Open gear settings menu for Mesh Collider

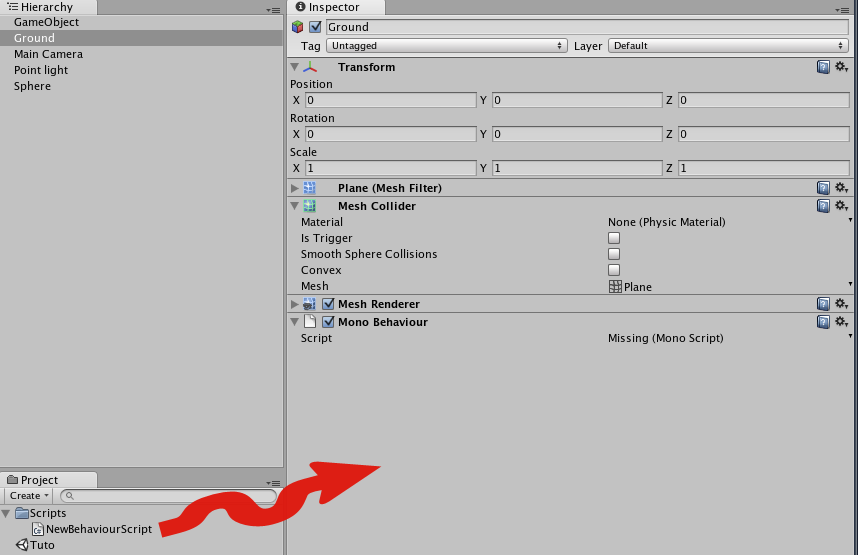click(x=841, y=206)
